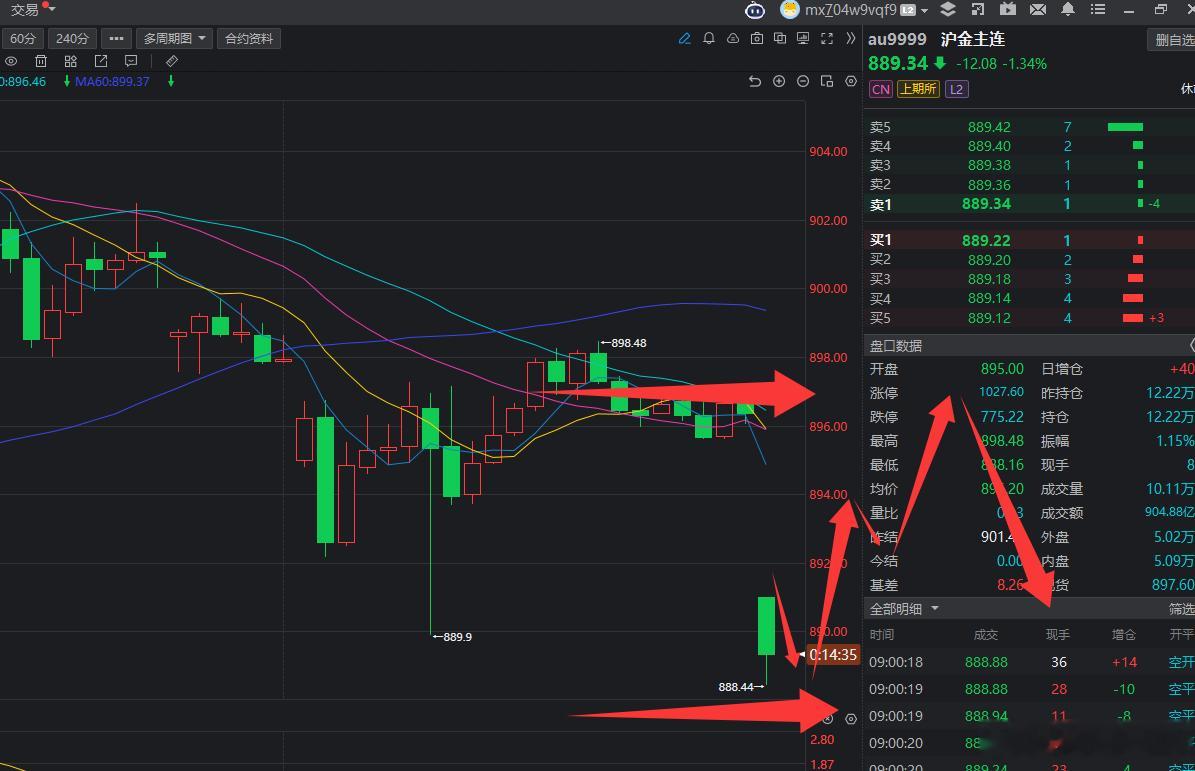Viewport: 1195px width, 771px height.
Task: Click the 时间 column header in trade details
Action: point(882,635)
